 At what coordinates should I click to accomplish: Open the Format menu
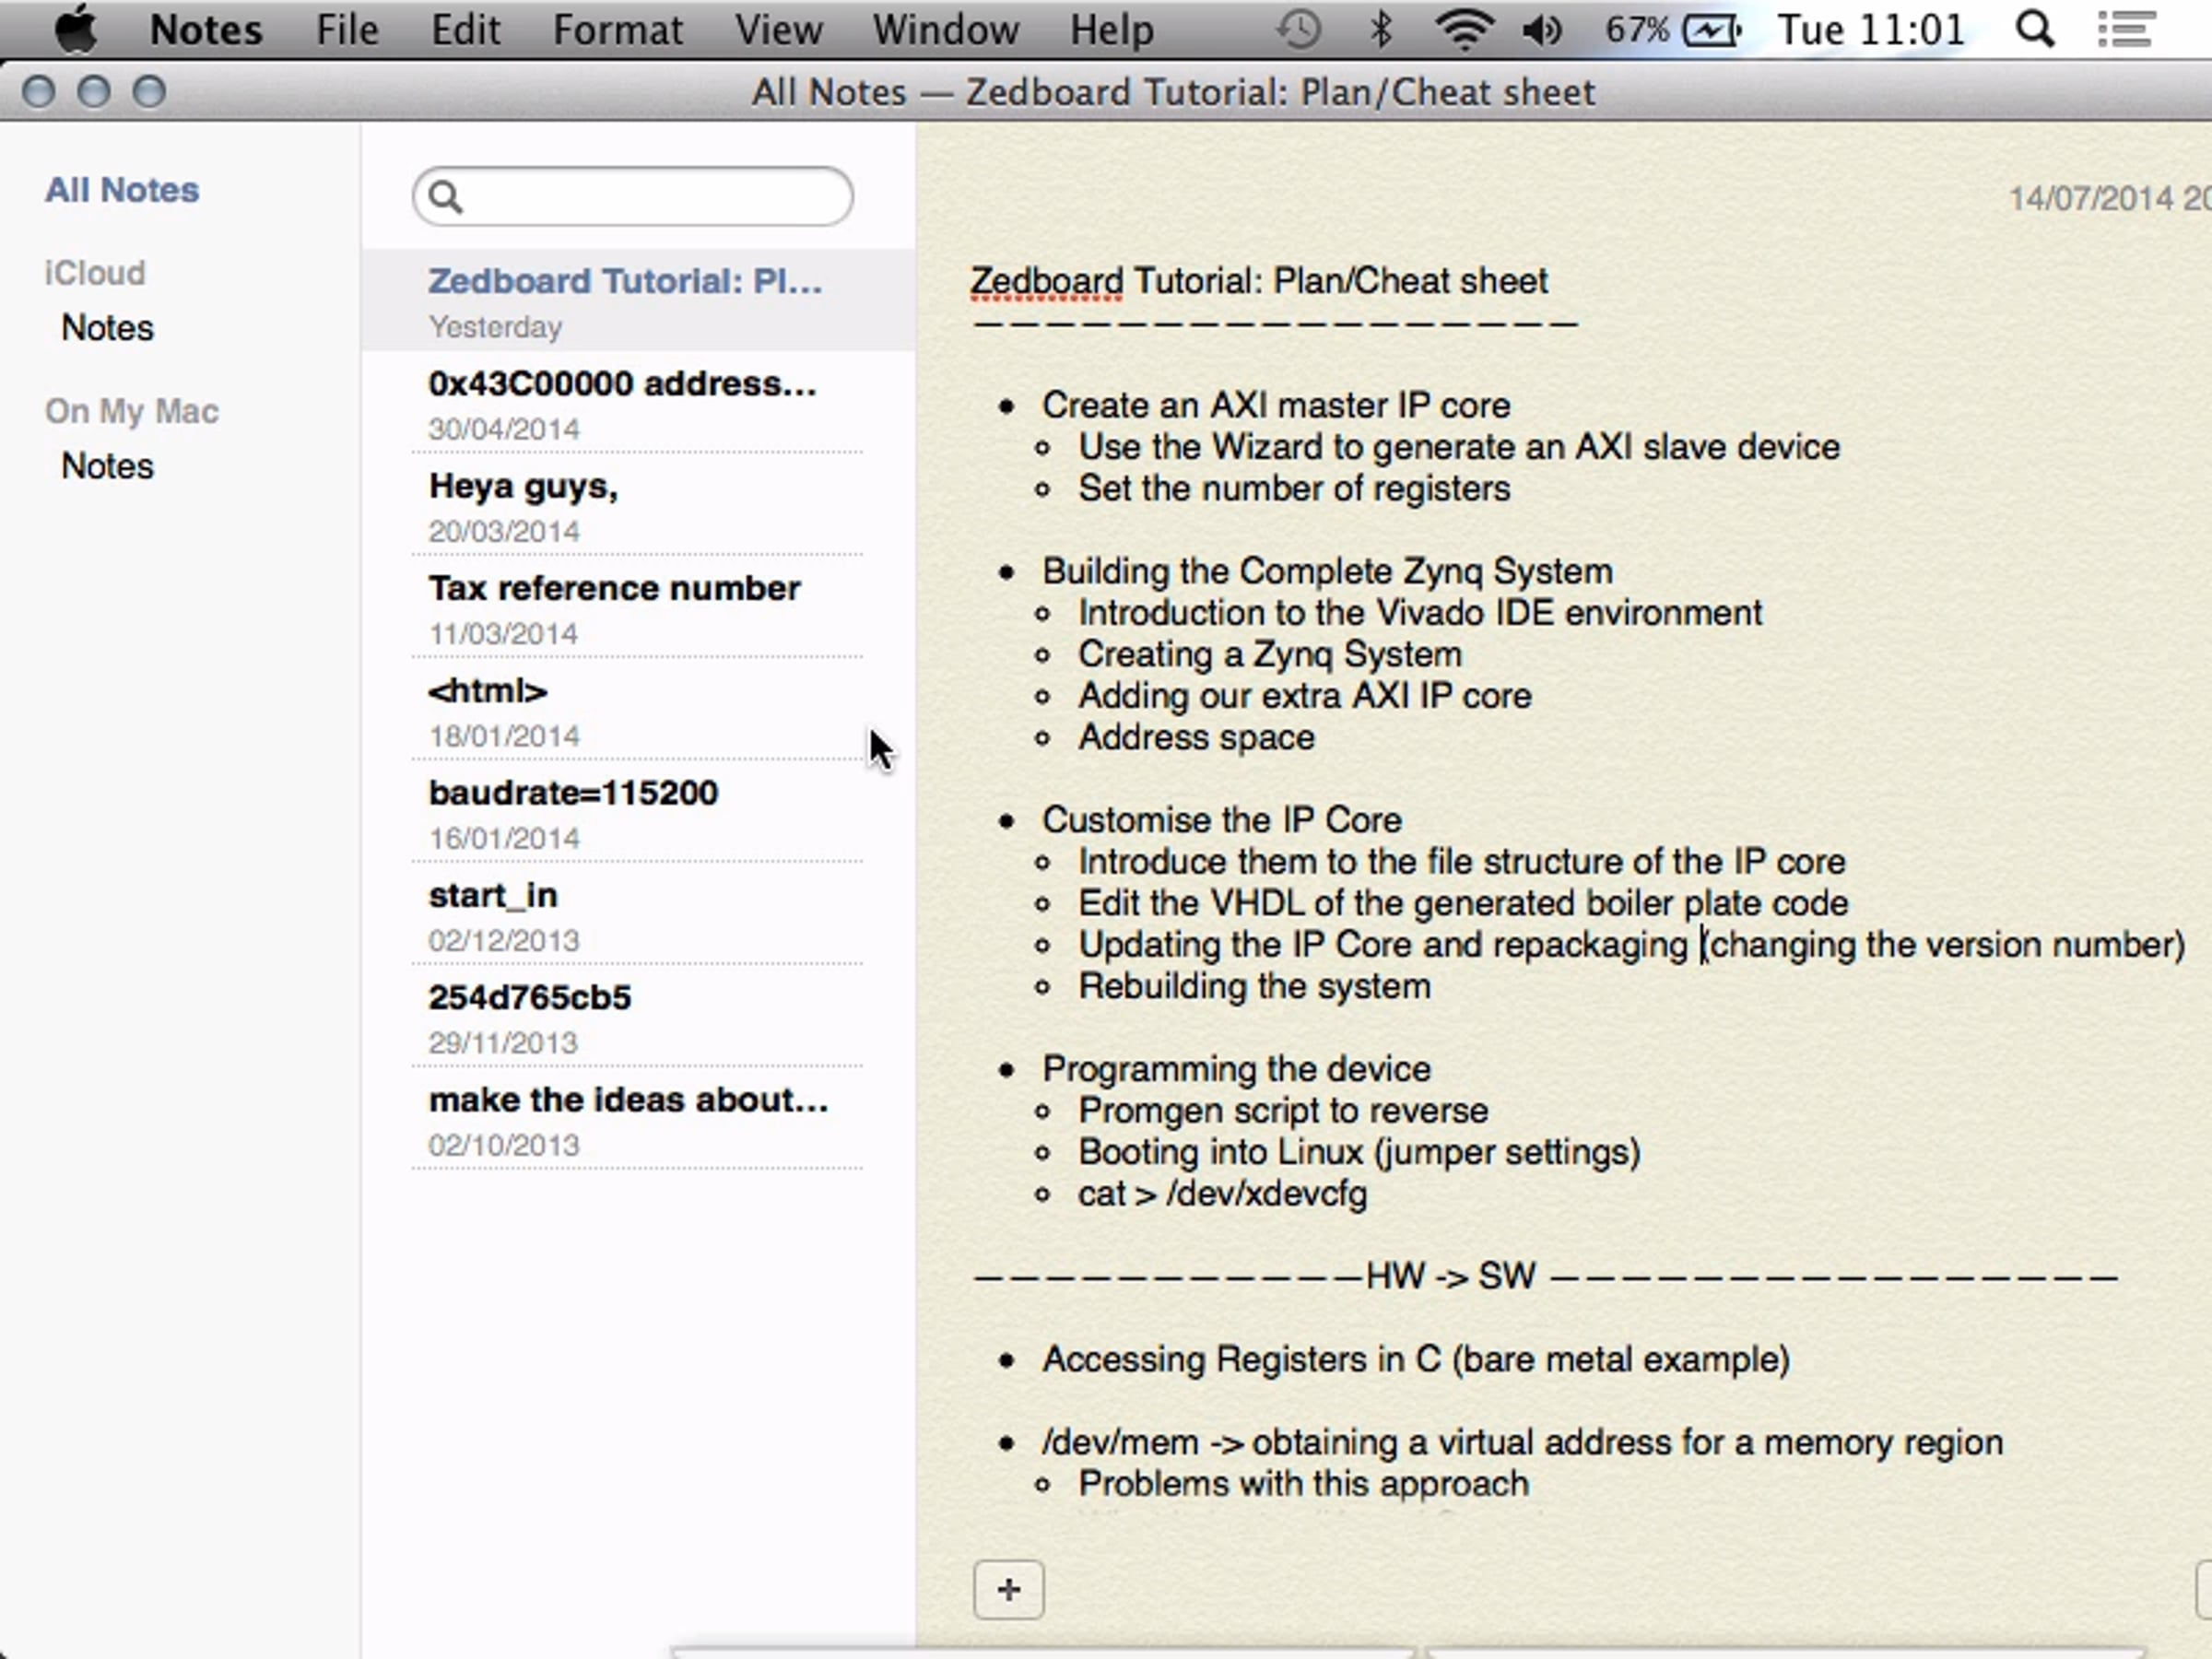click(617, 30)
